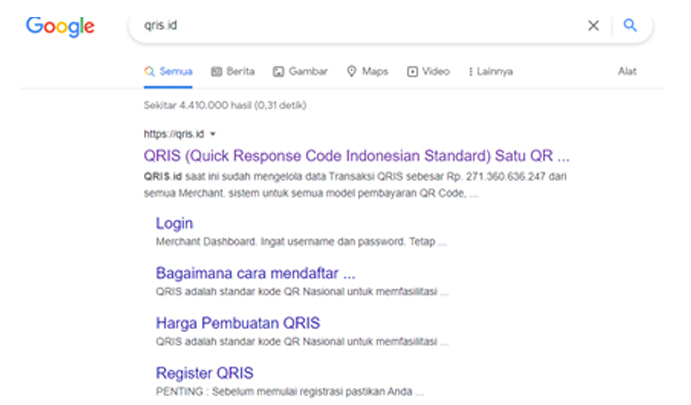Click the magnifier icon beside Semua

[x=149, y=71]
